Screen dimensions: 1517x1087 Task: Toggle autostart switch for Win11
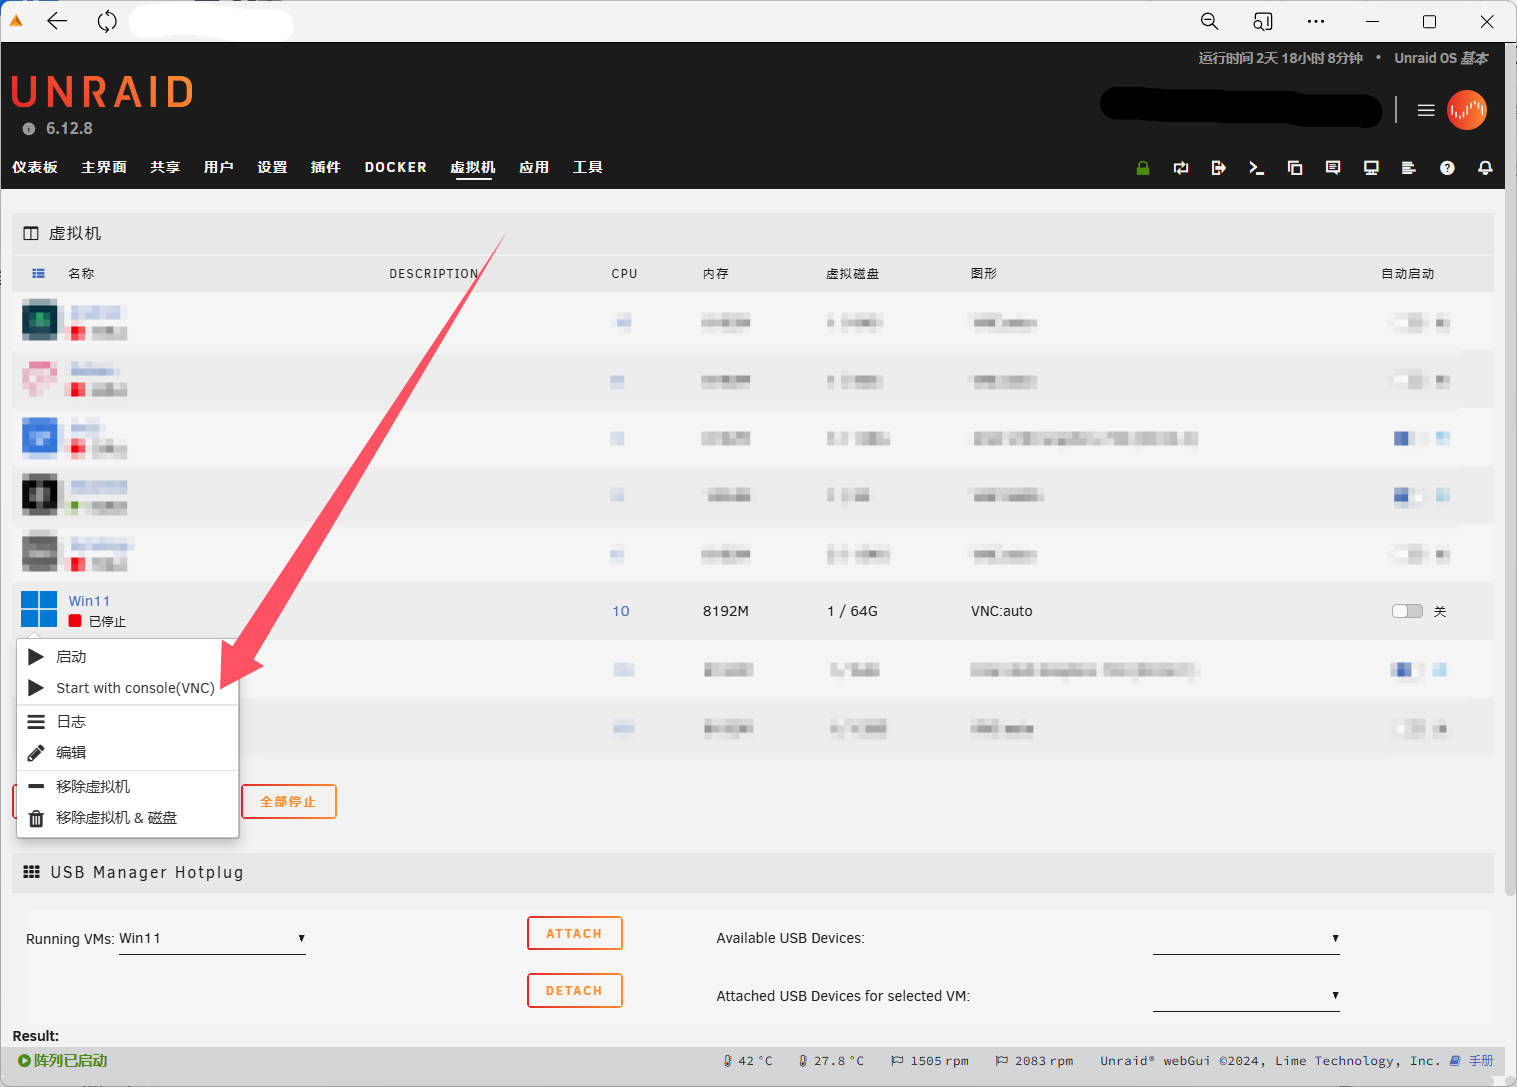click(x=1407, y=611)
